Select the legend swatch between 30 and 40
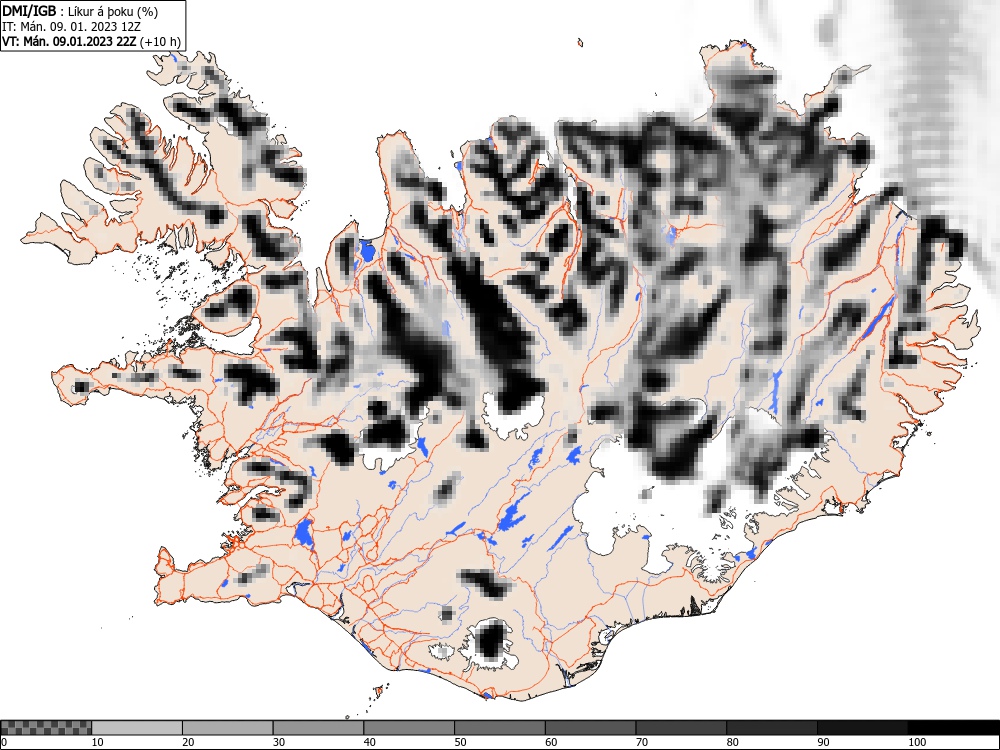The width and height of the screenshot is (1000, 750). [x=318, y=728]
